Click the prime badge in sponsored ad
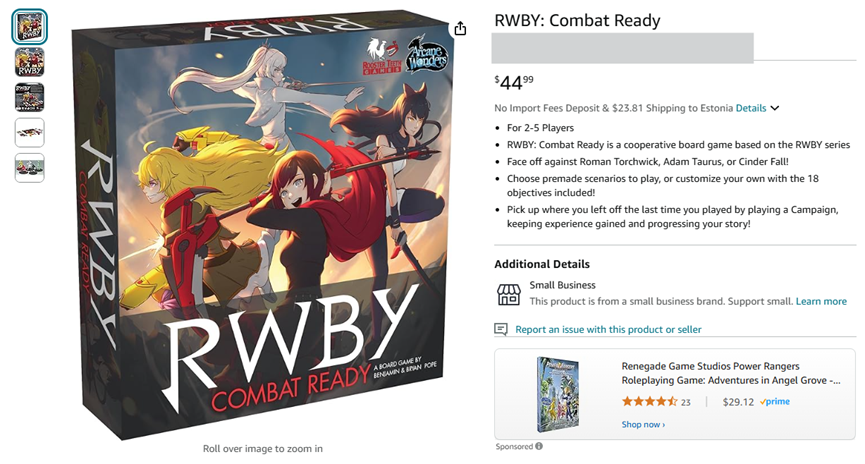The width and height of the screenshot is (865, 464). [775, 402]
